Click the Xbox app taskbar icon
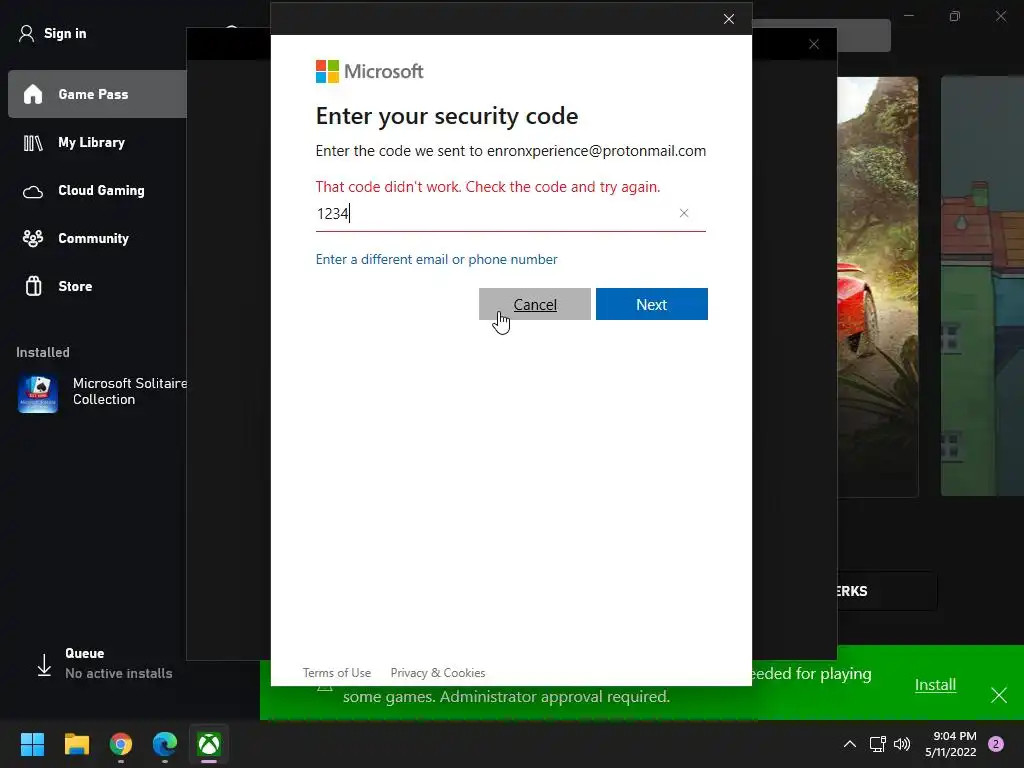Viewport: 1024px width, 768px height. tap(209, 744)
